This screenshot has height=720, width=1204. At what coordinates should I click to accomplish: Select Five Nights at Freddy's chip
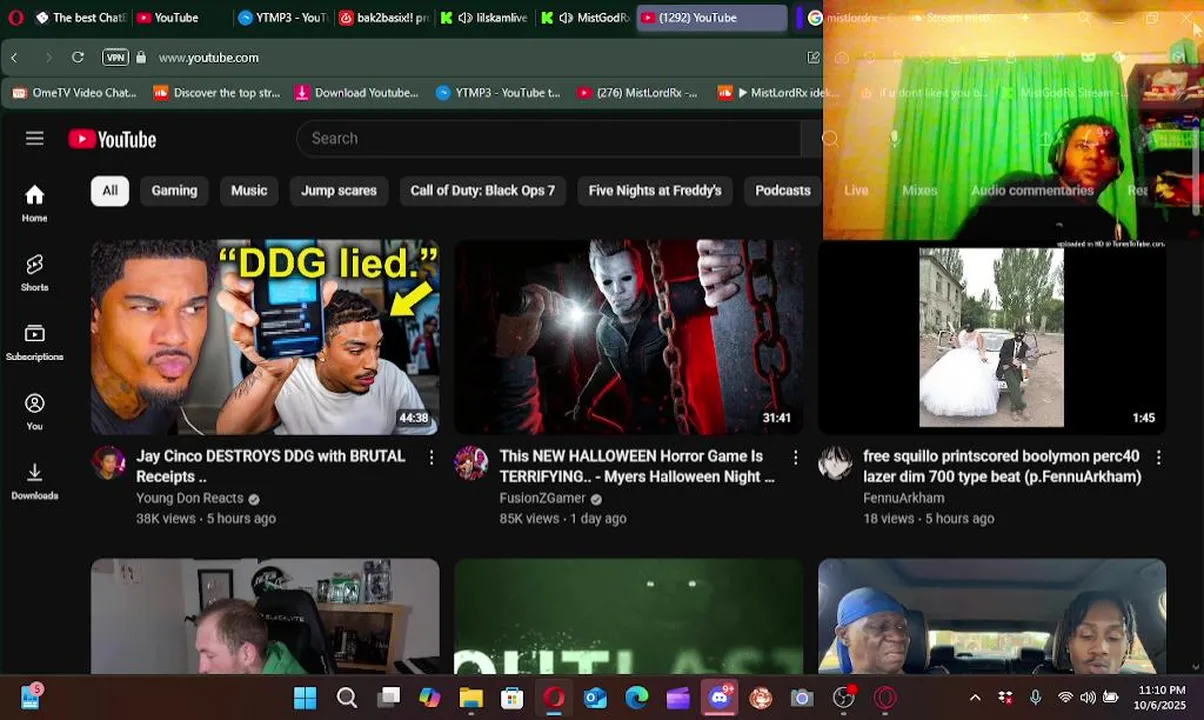pos(655,190)
